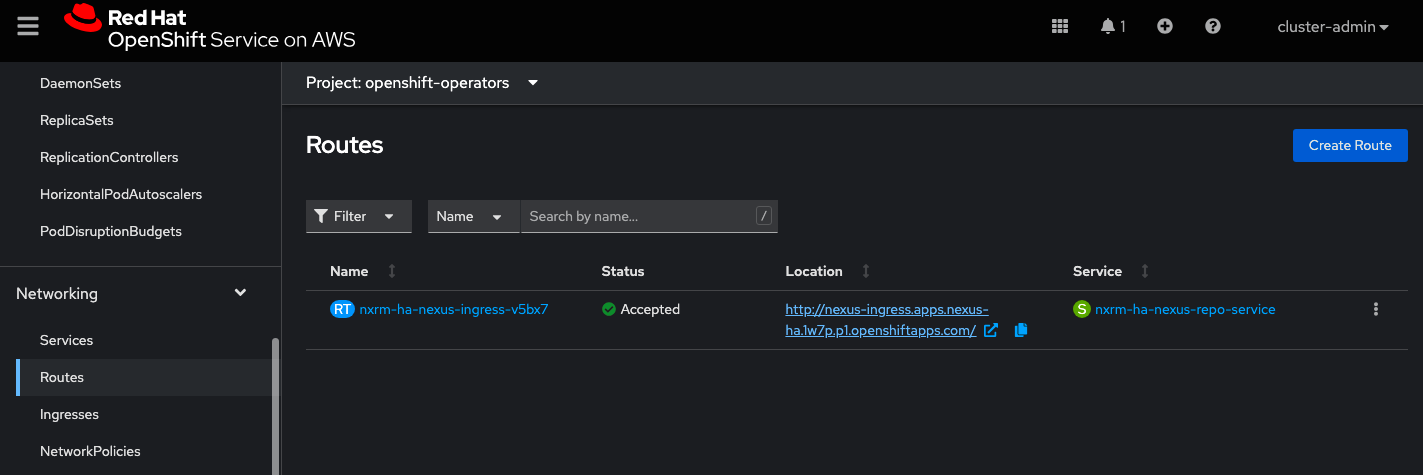Image resolution: width=1423 pixels, height=475 pixels.
Task: Click the slash shortcut hint in search
Action: (x=764, y=216)
